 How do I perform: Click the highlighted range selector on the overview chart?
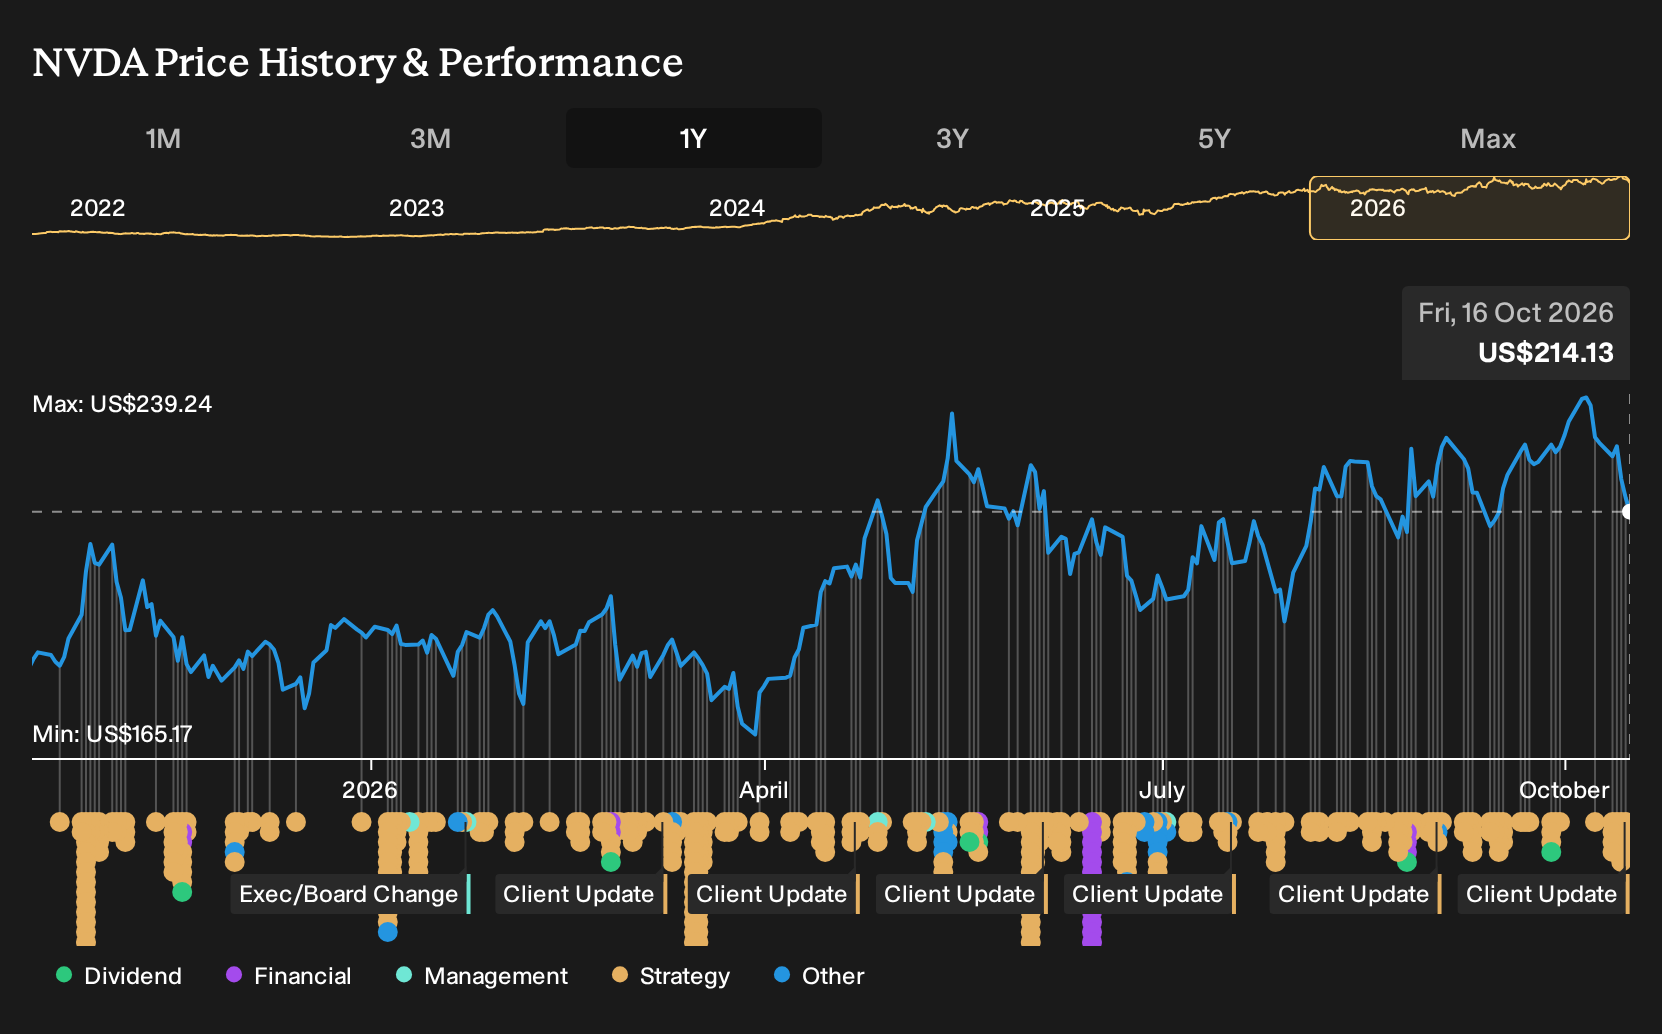pos(1469,208)
